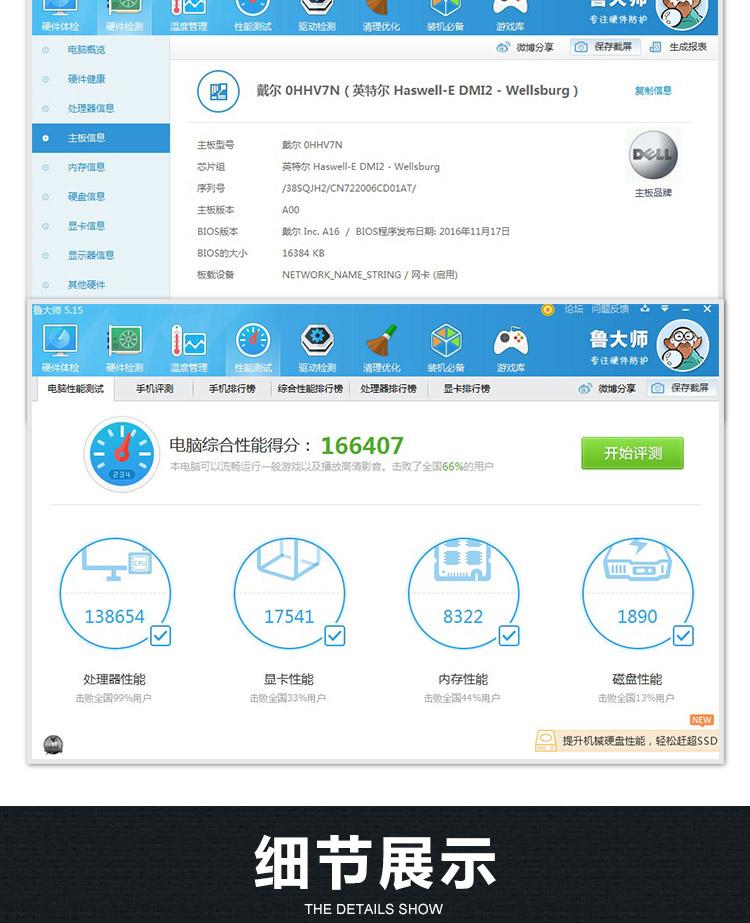Screen dimensions: 750x923
Task: Open 清理优化 broom icon in benchmark window
Action: point(381,348)
